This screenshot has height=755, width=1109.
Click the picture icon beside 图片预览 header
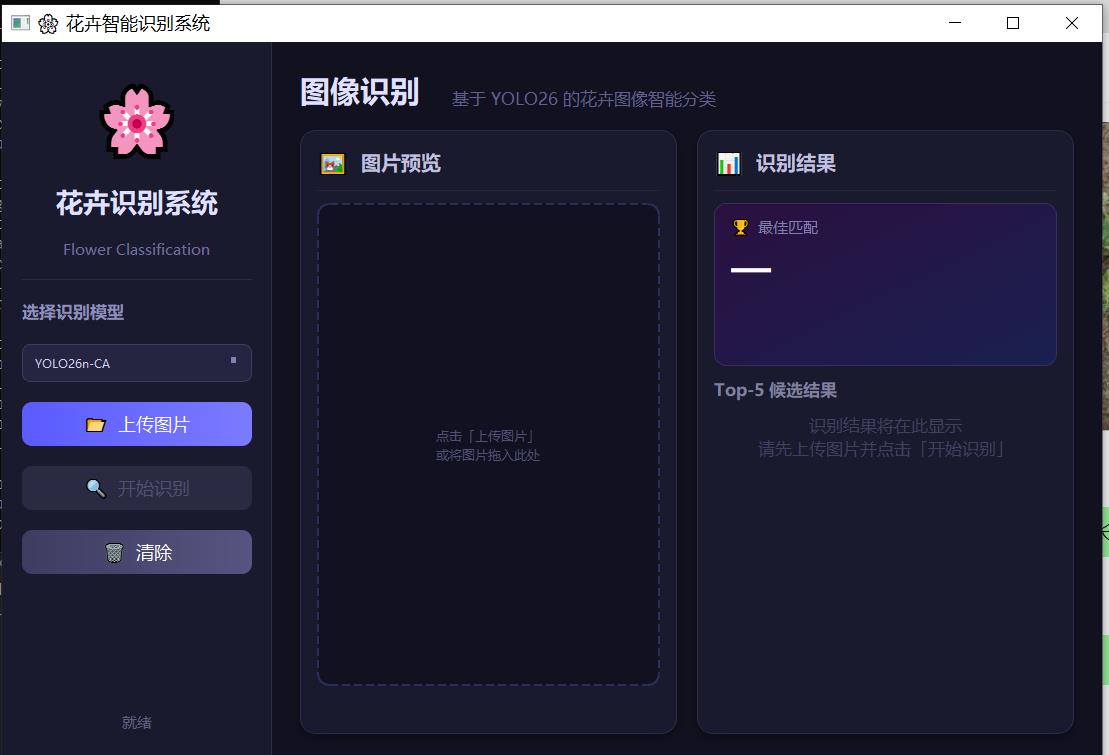332,162
